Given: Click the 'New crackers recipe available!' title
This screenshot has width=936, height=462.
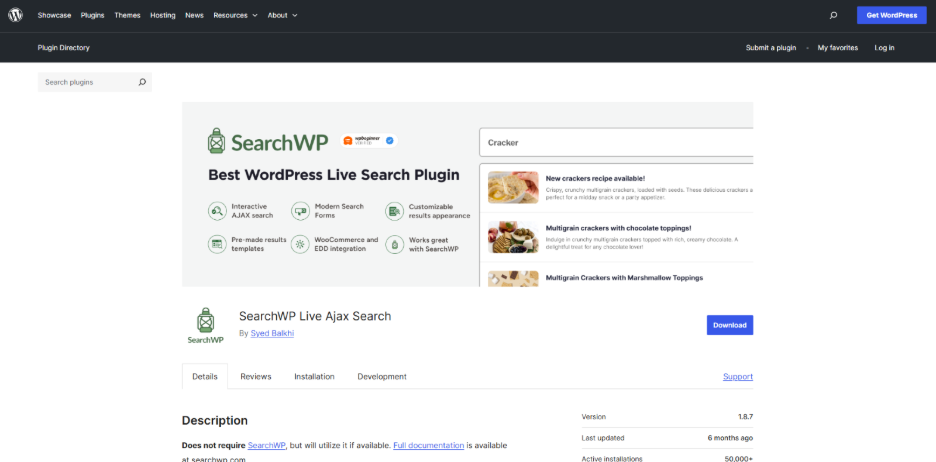Looking at the screenshot, I should (595, 178).
